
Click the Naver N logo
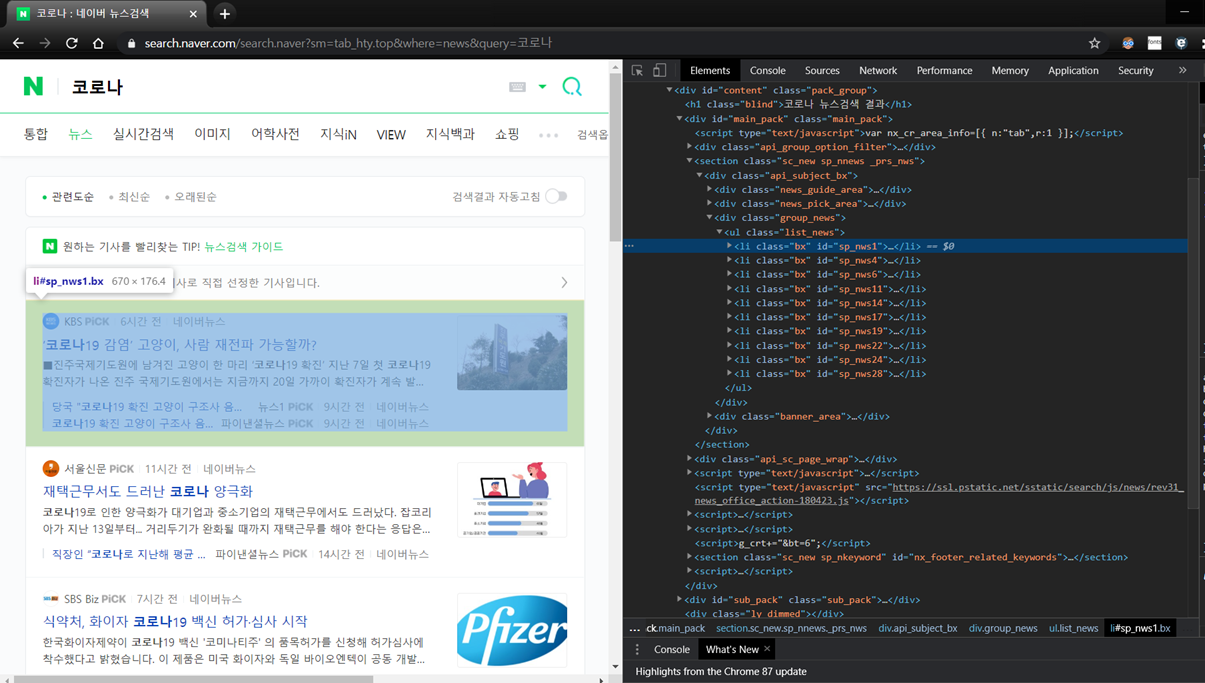33,87
